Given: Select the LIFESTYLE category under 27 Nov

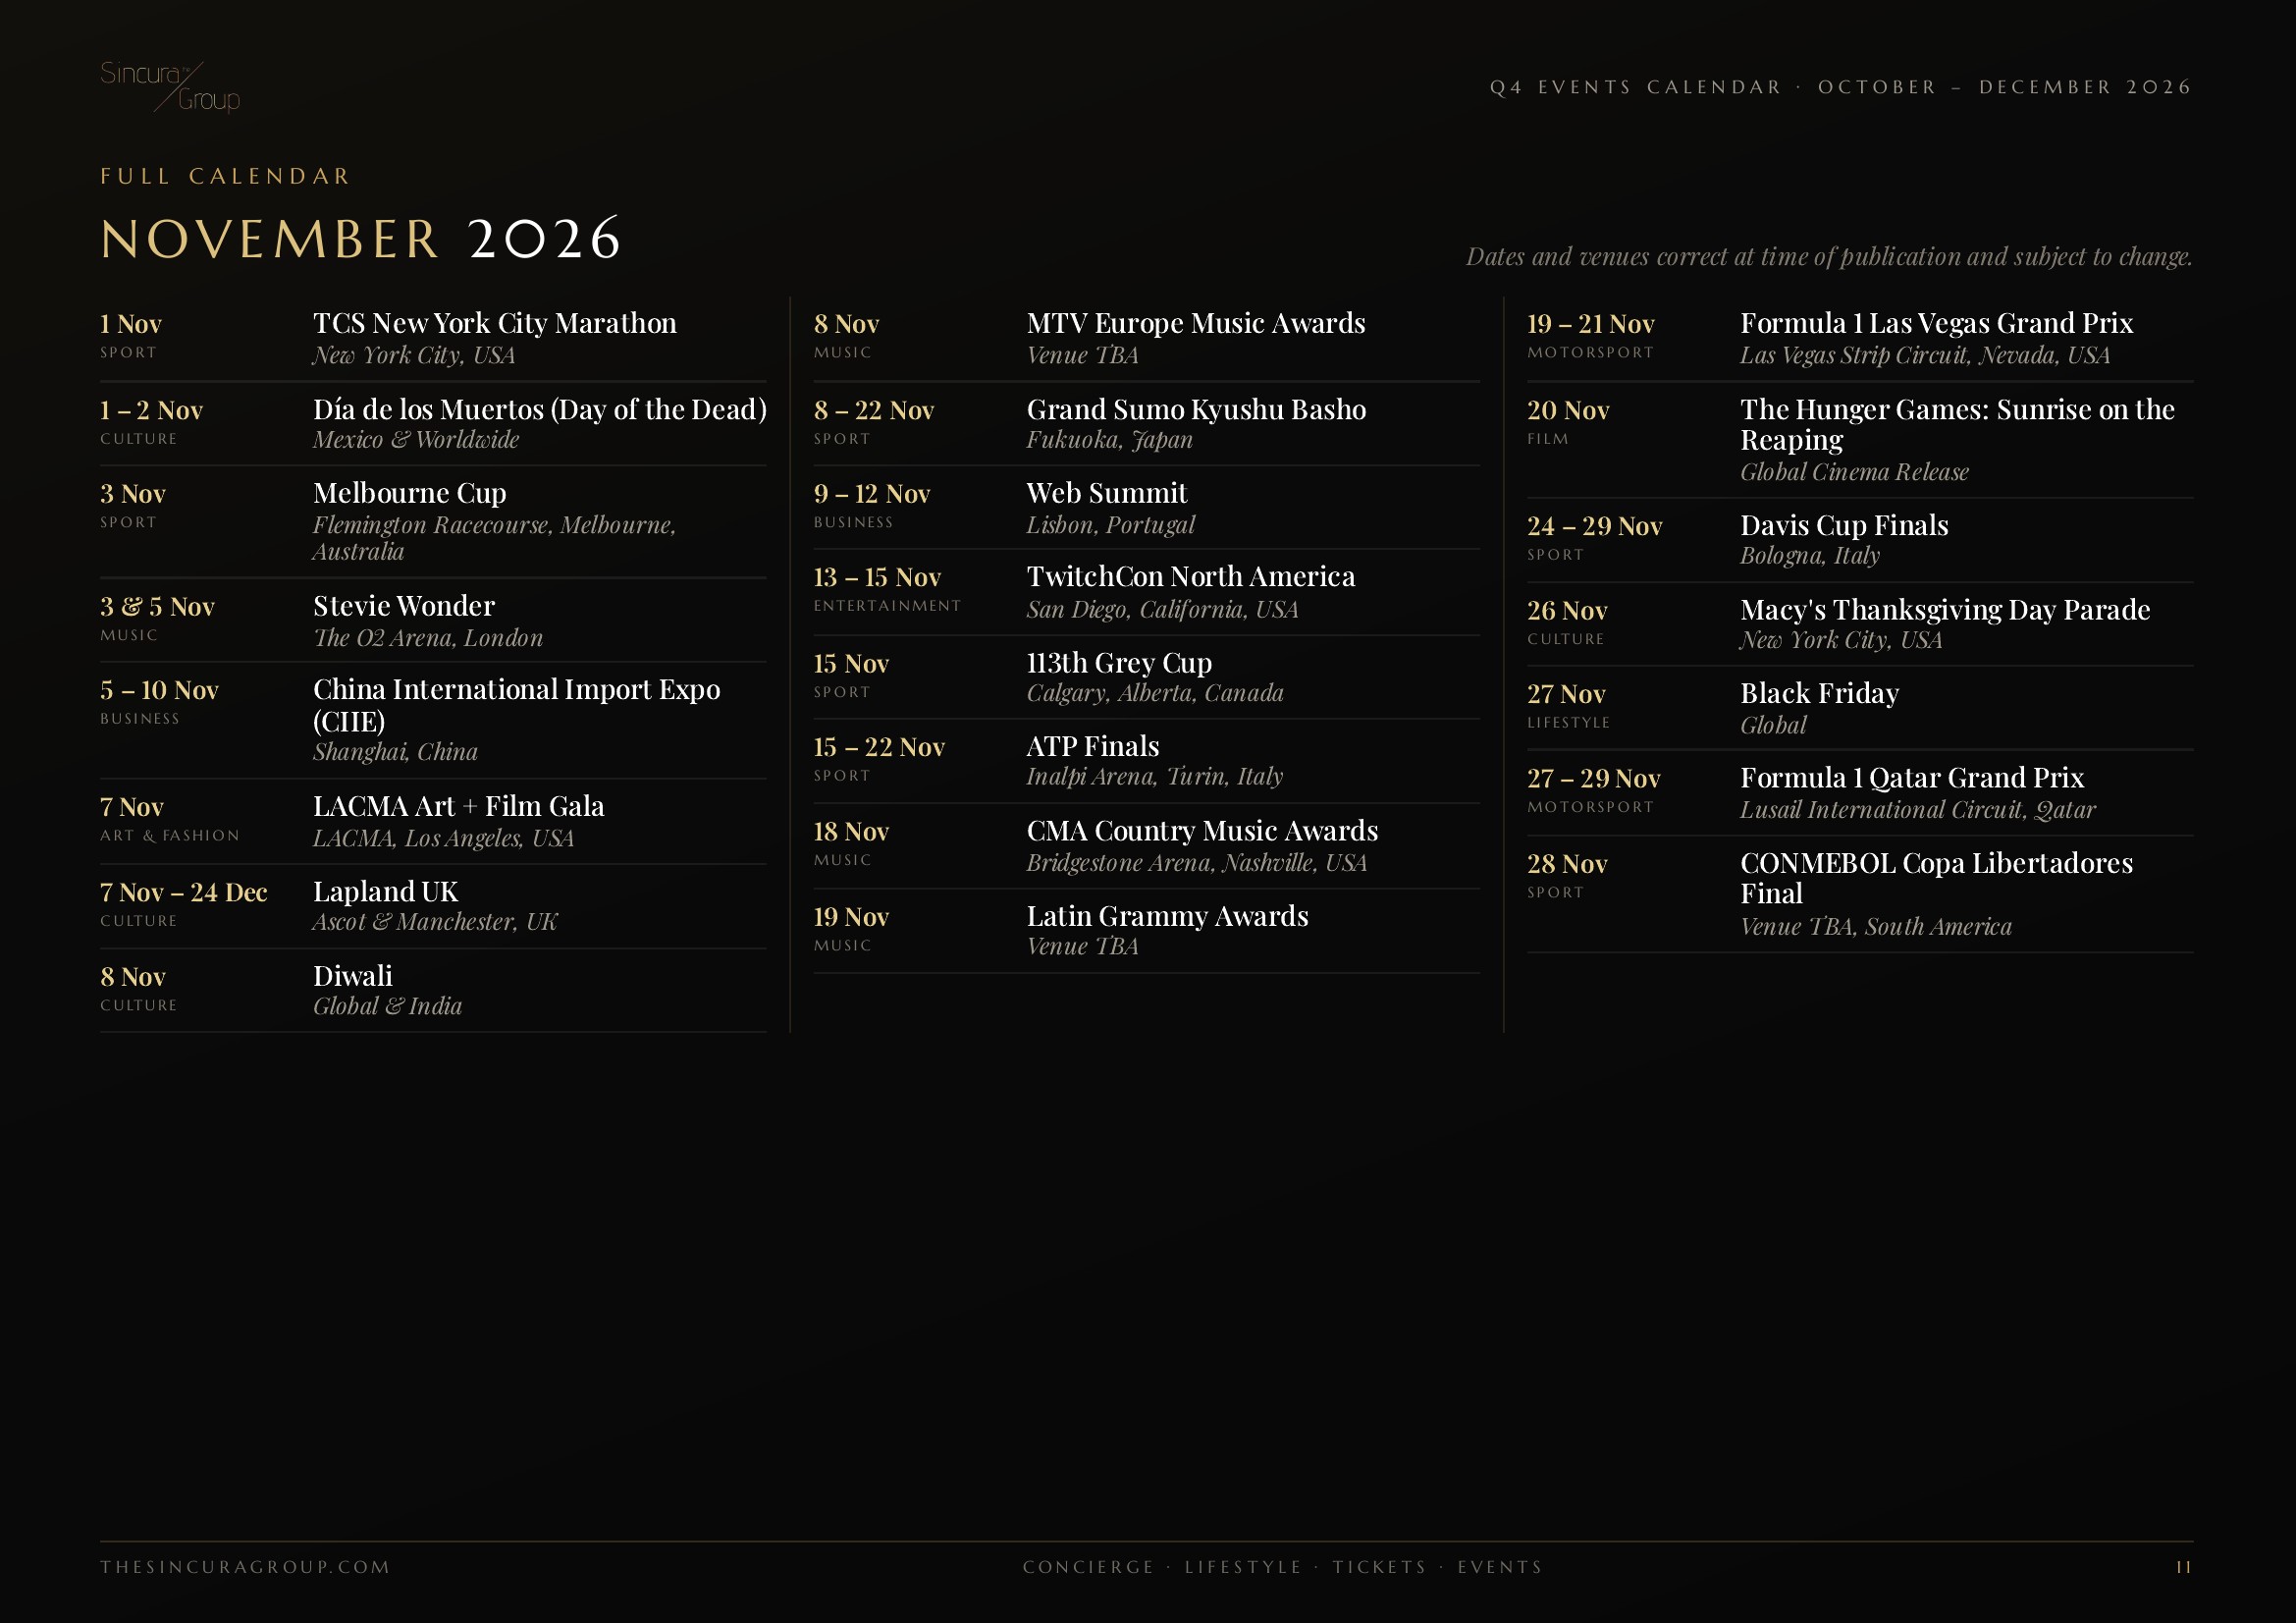Looking at the screenshot, I should 1567,723.
